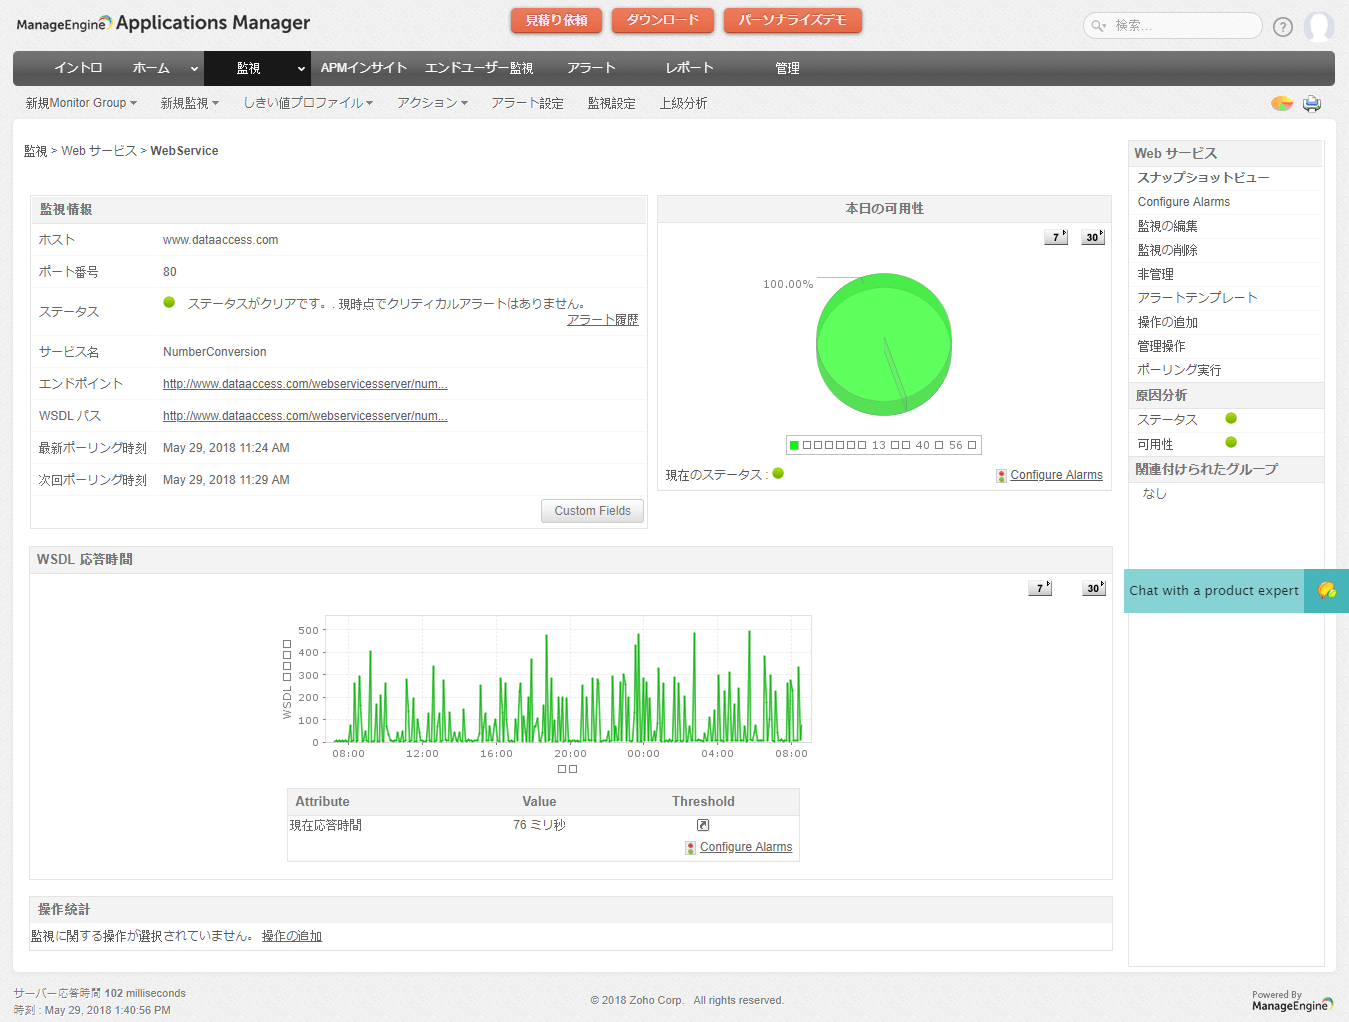
Task: Show 7-day availability history icon
Action: click(1056, 237)
